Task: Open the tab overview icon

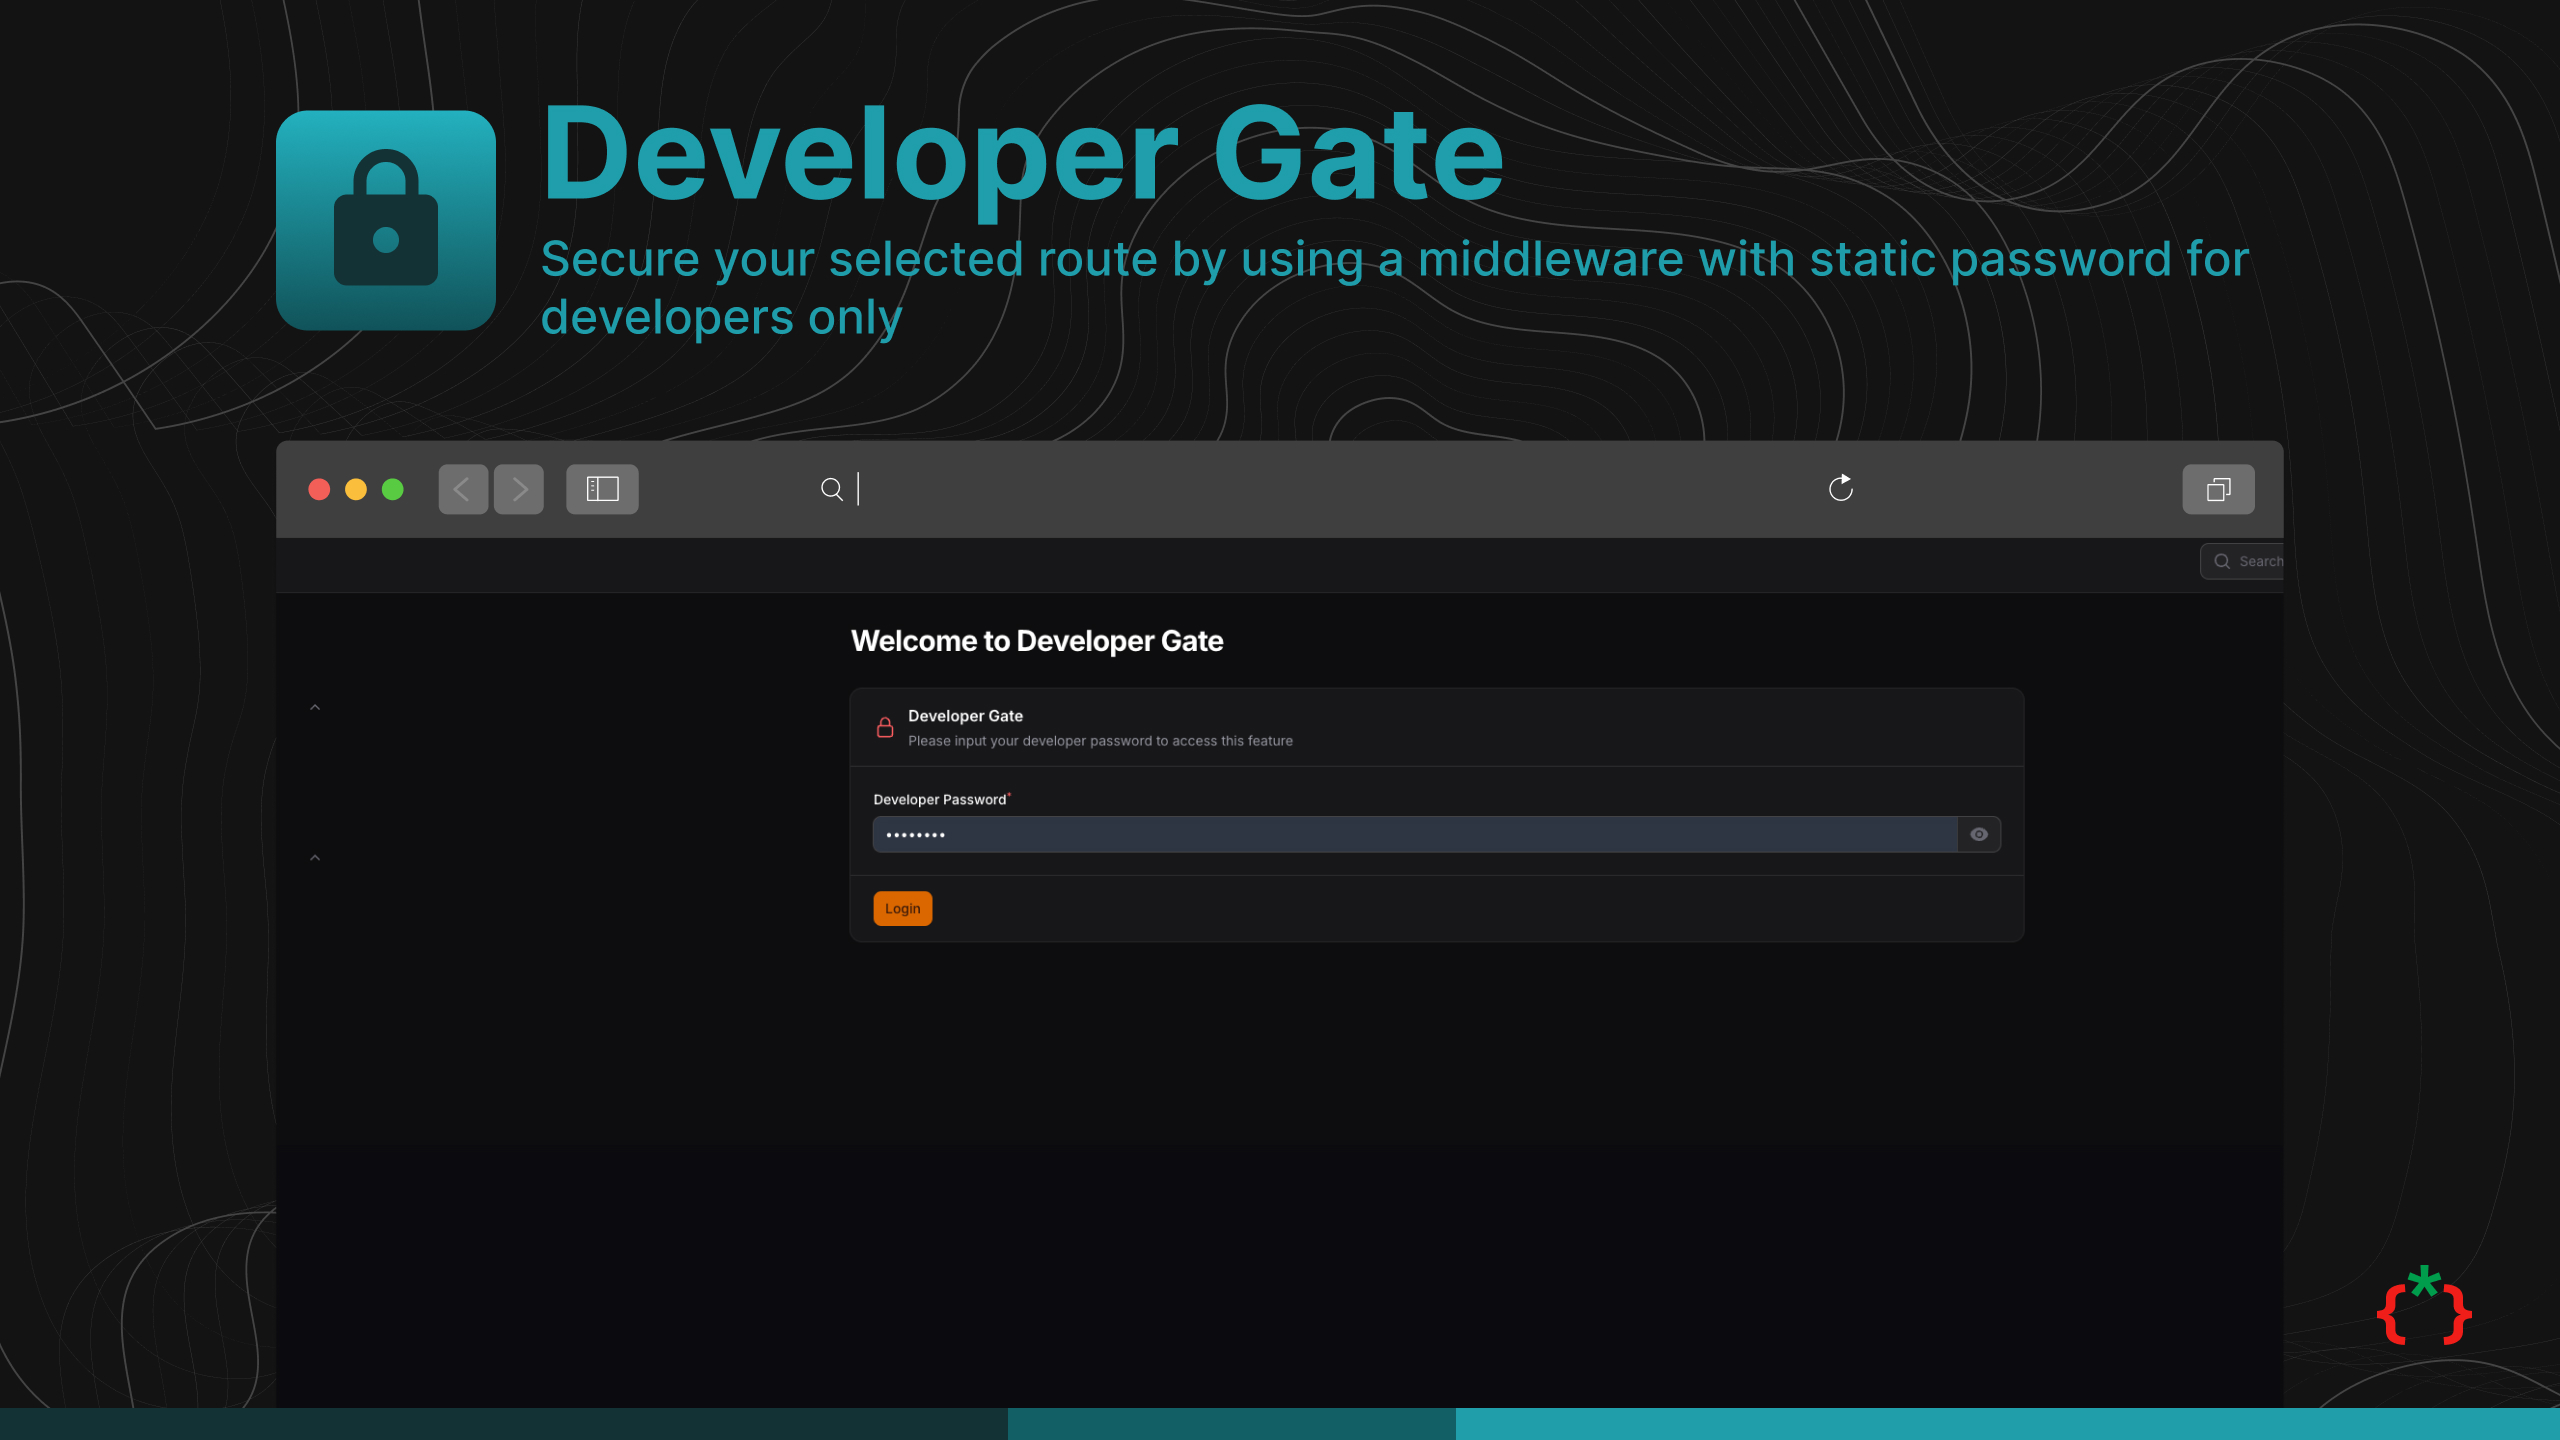Action: pyautogui.click(x=2218, y=489)
